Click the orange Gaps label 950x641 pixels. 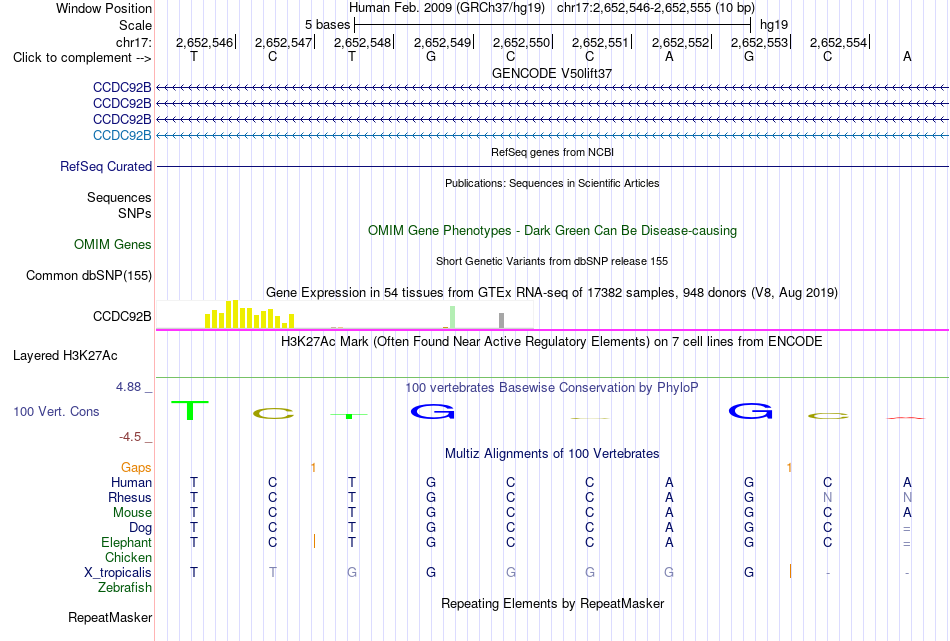click(x=136, y=468)
